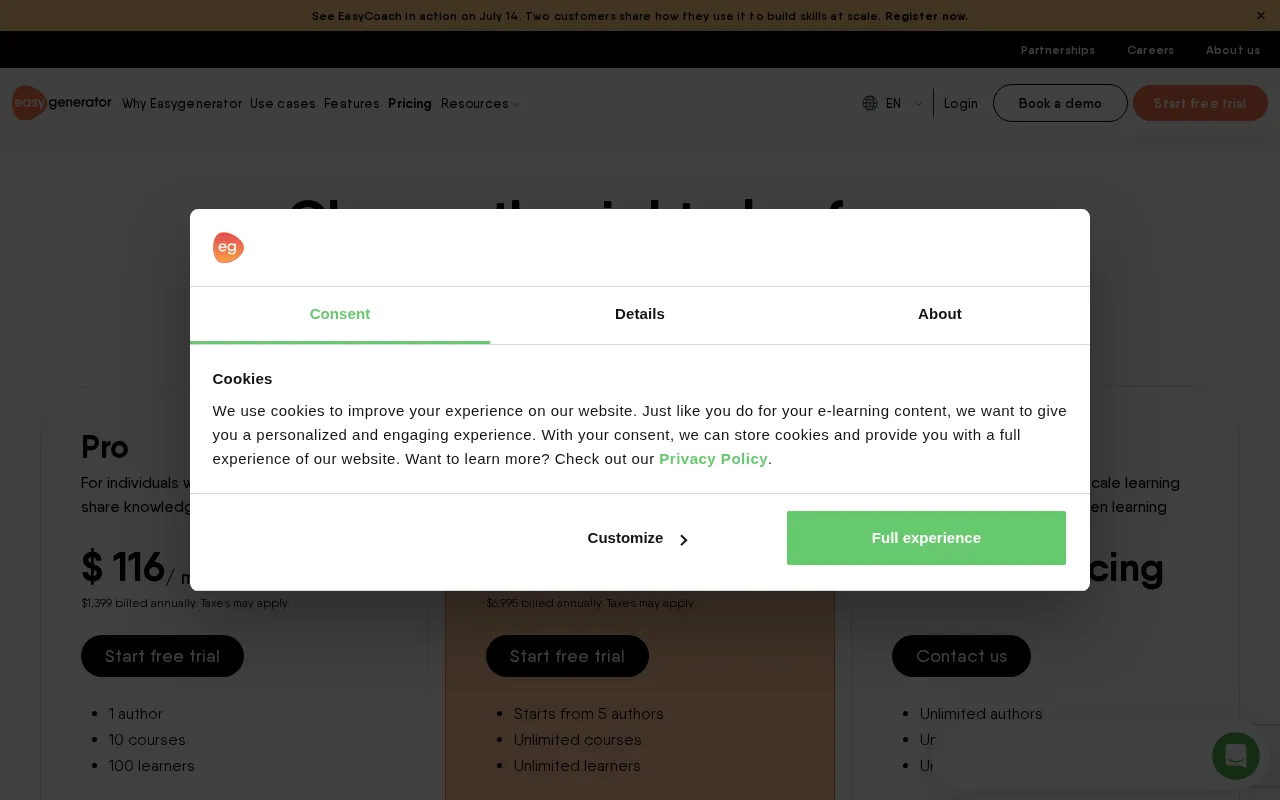Expand the EN language dropdown

904,103
